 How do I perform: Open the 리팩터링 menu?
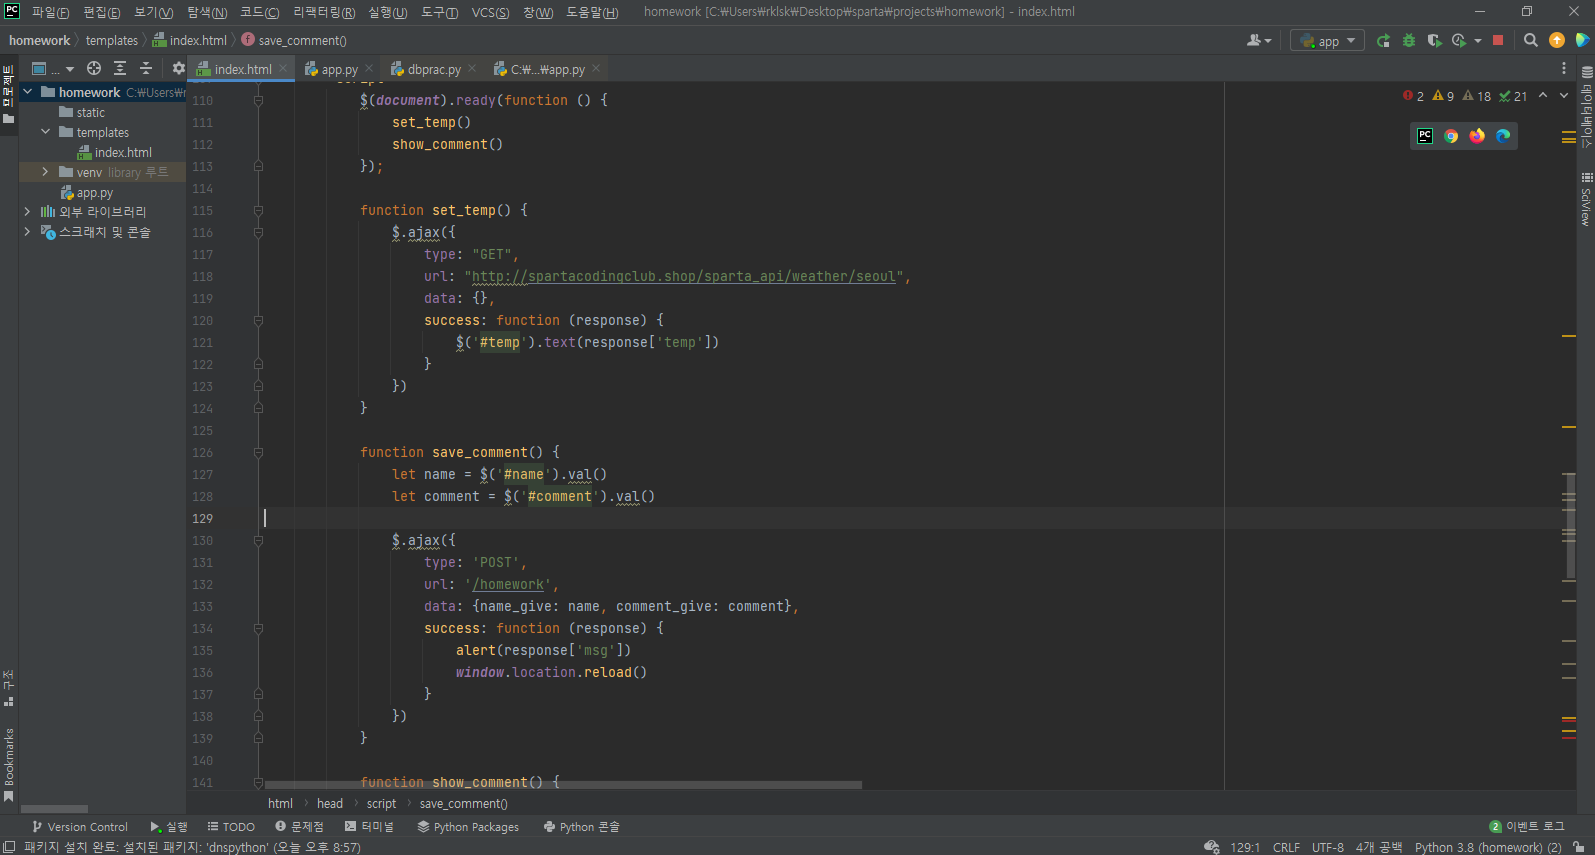[324, 12]
